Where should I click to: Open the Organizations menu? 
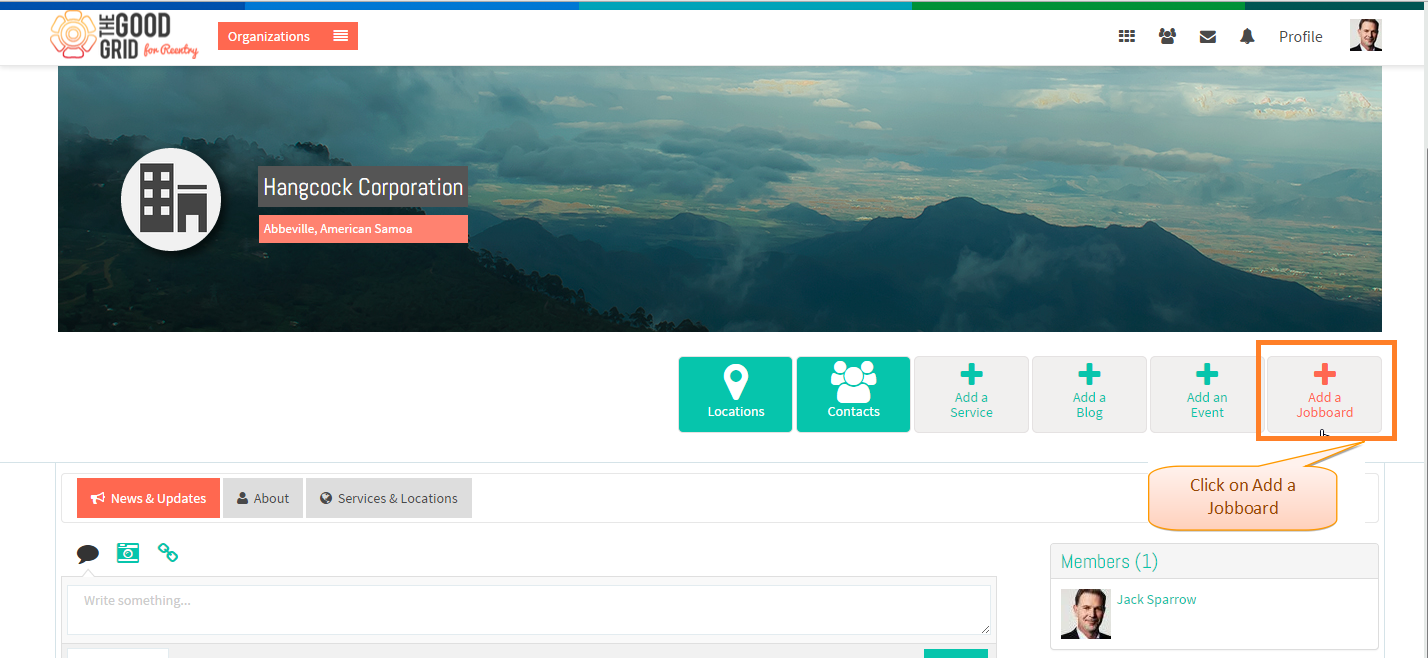coord(288,36)
